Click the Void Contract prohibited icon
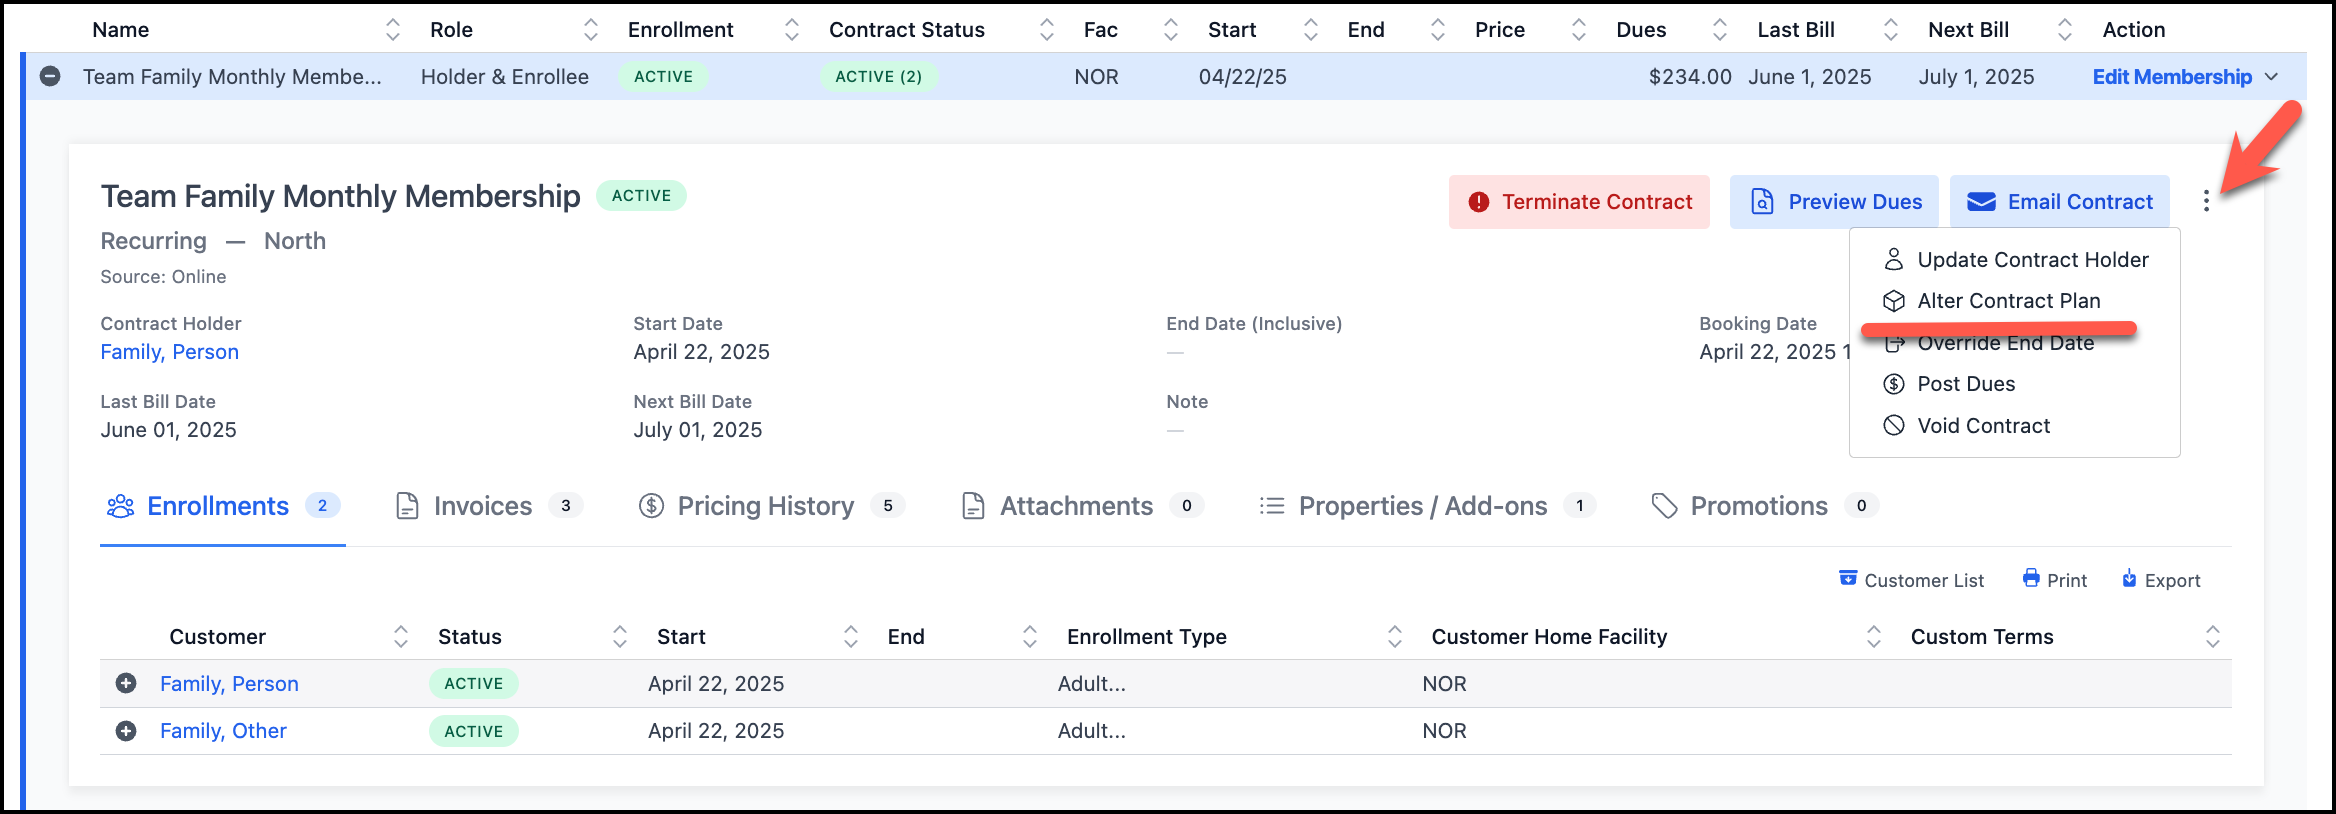 coord(1894,426)
